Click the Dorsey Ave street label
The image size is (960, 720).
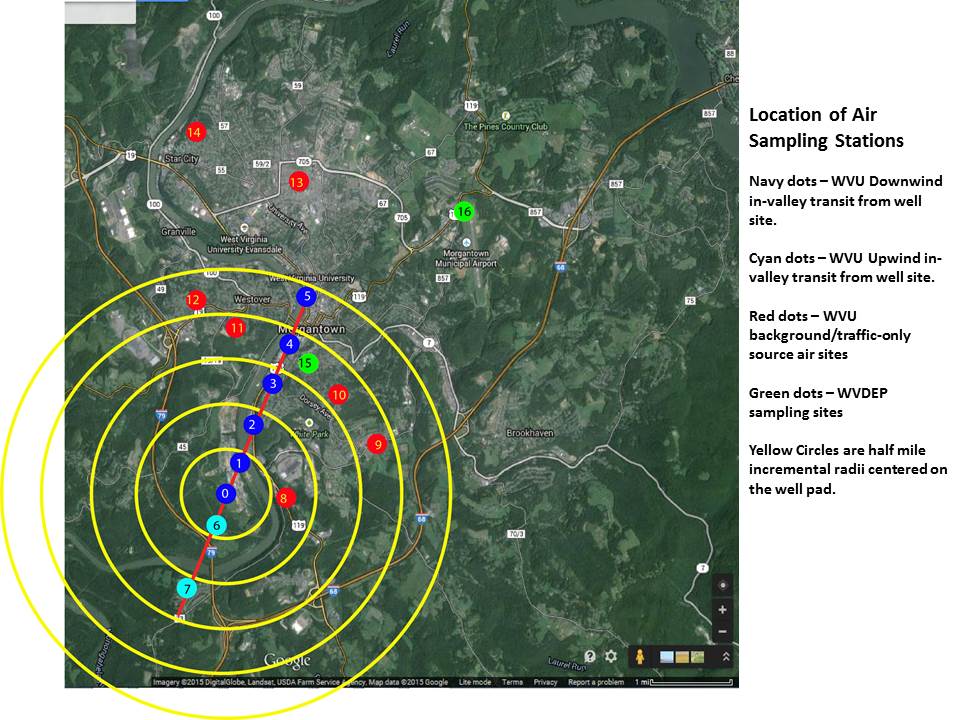[315, 408]
